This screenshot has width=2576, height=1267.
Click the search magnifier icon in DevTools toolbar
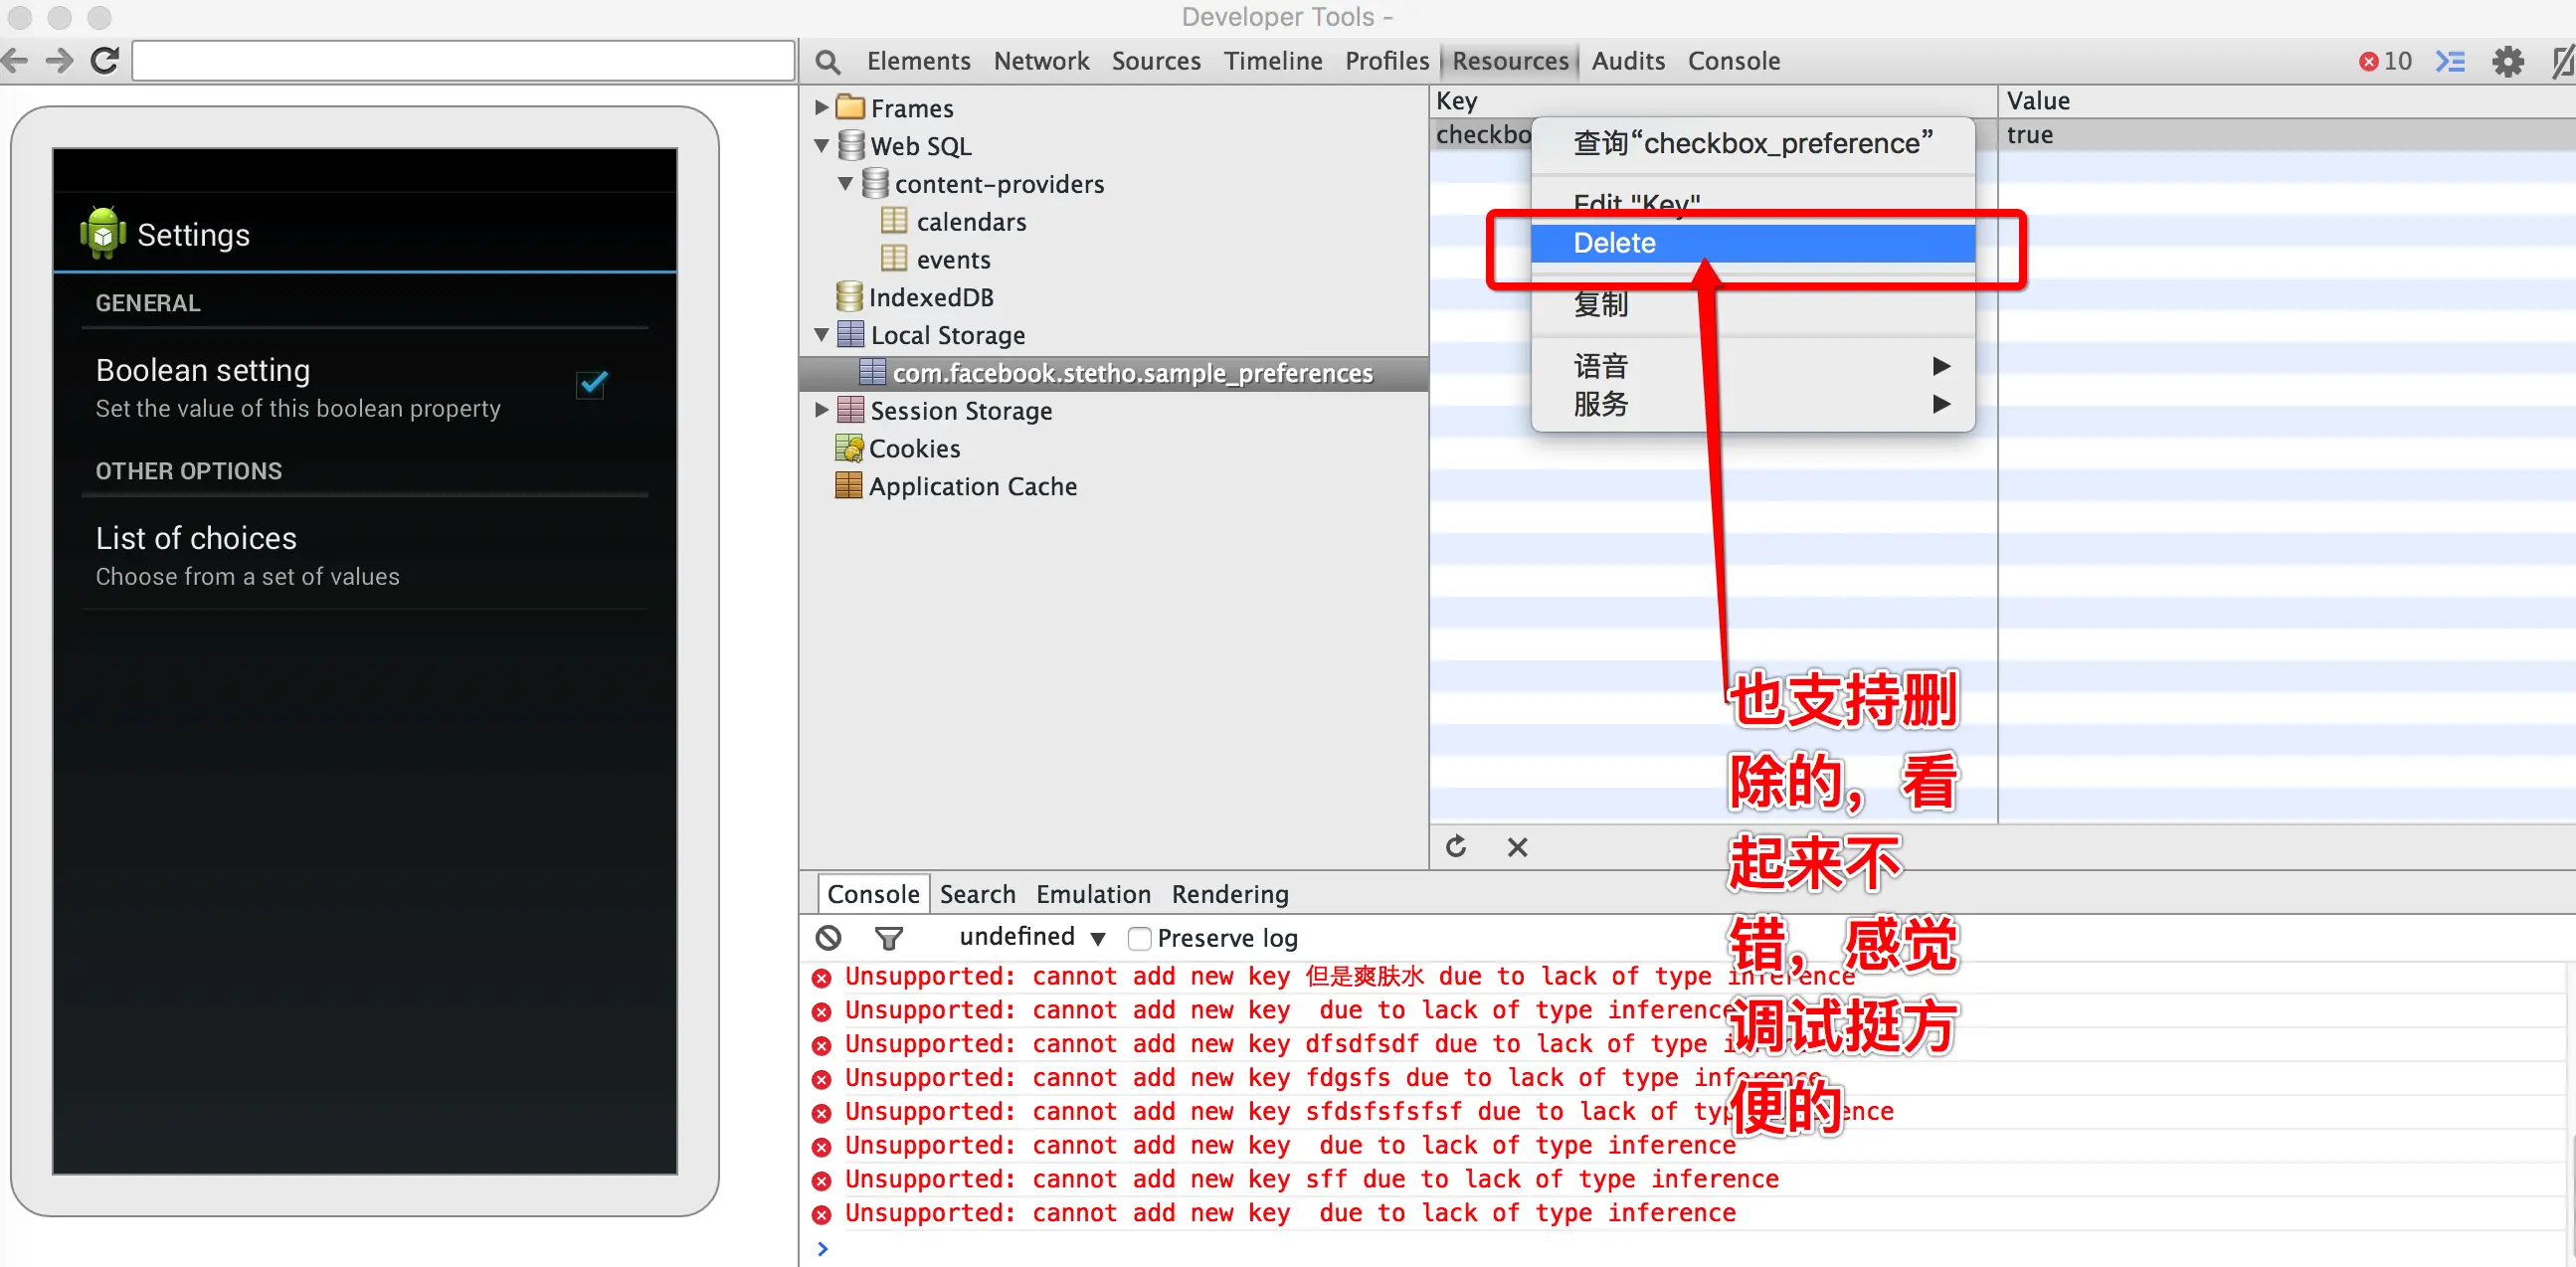click(827, 62)
